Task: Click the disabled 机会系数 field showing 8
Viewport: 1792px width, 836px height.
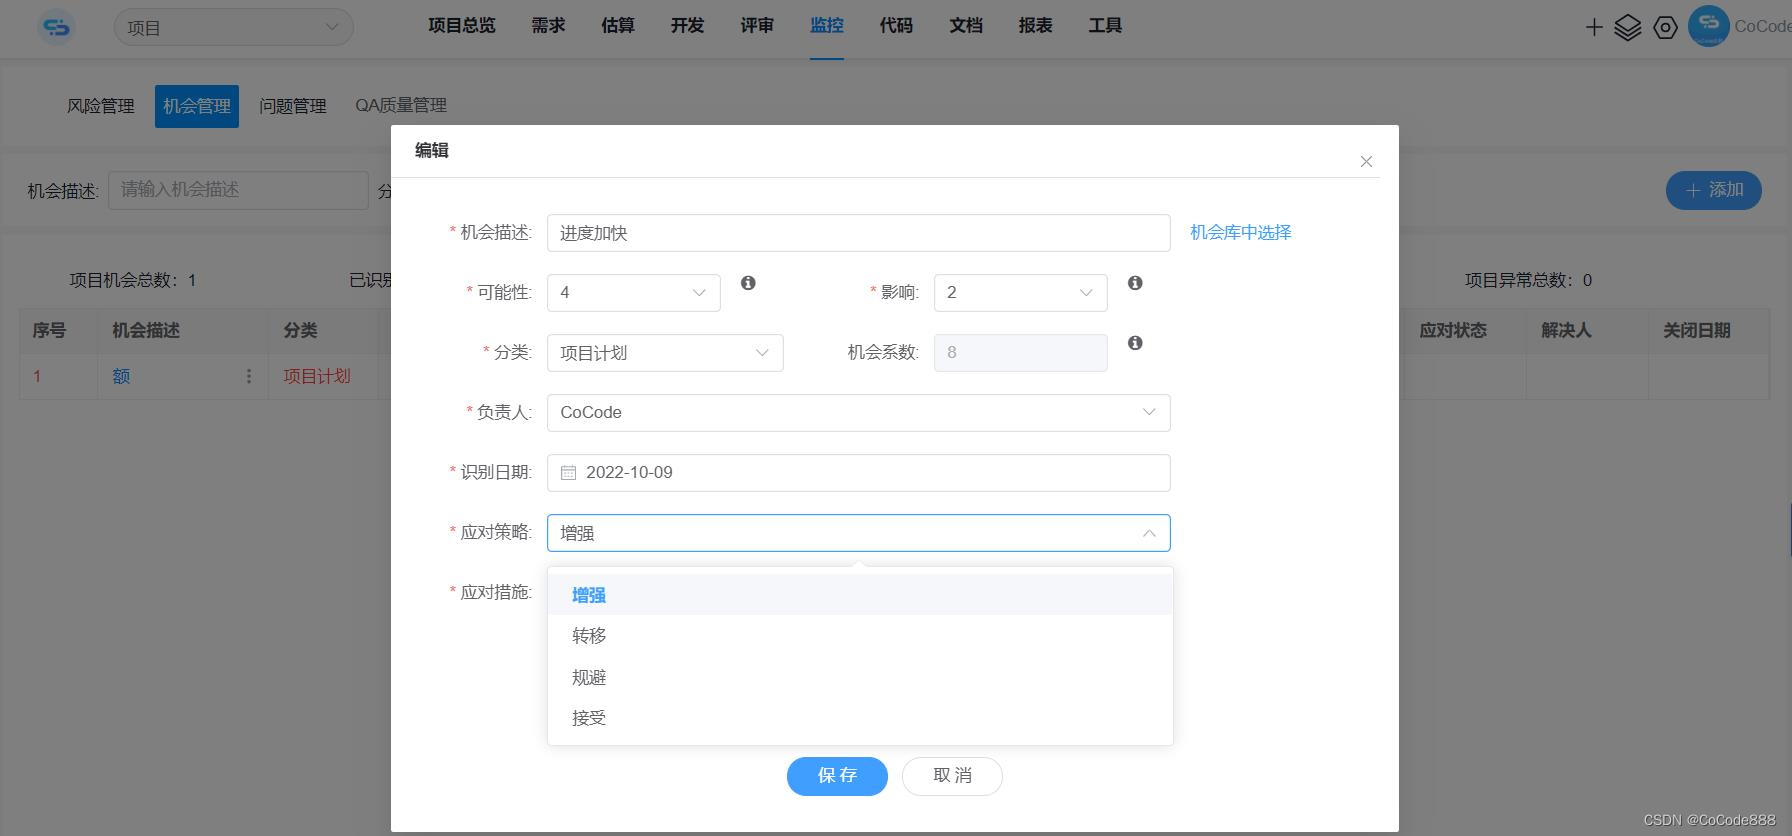Action: [1020, 353]
